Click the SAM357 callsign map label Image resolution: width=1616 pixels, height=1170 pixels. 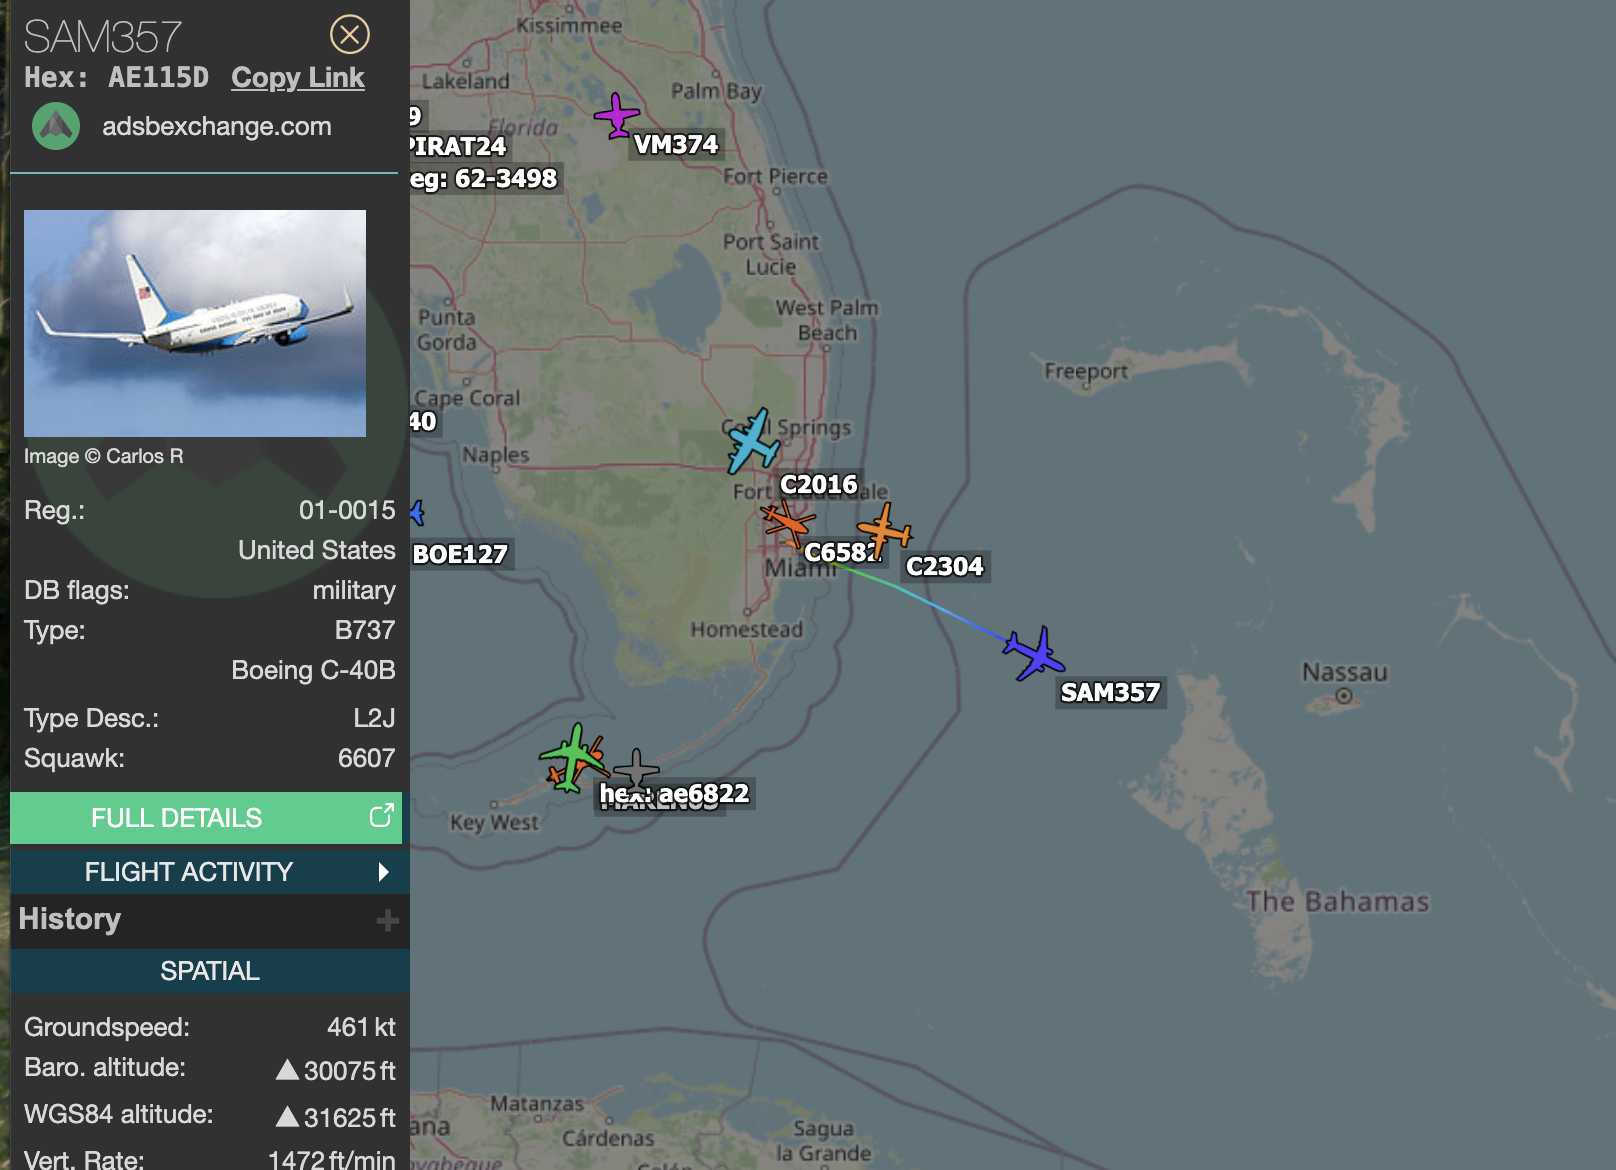pyautogui.click(x=1110, y=692)
